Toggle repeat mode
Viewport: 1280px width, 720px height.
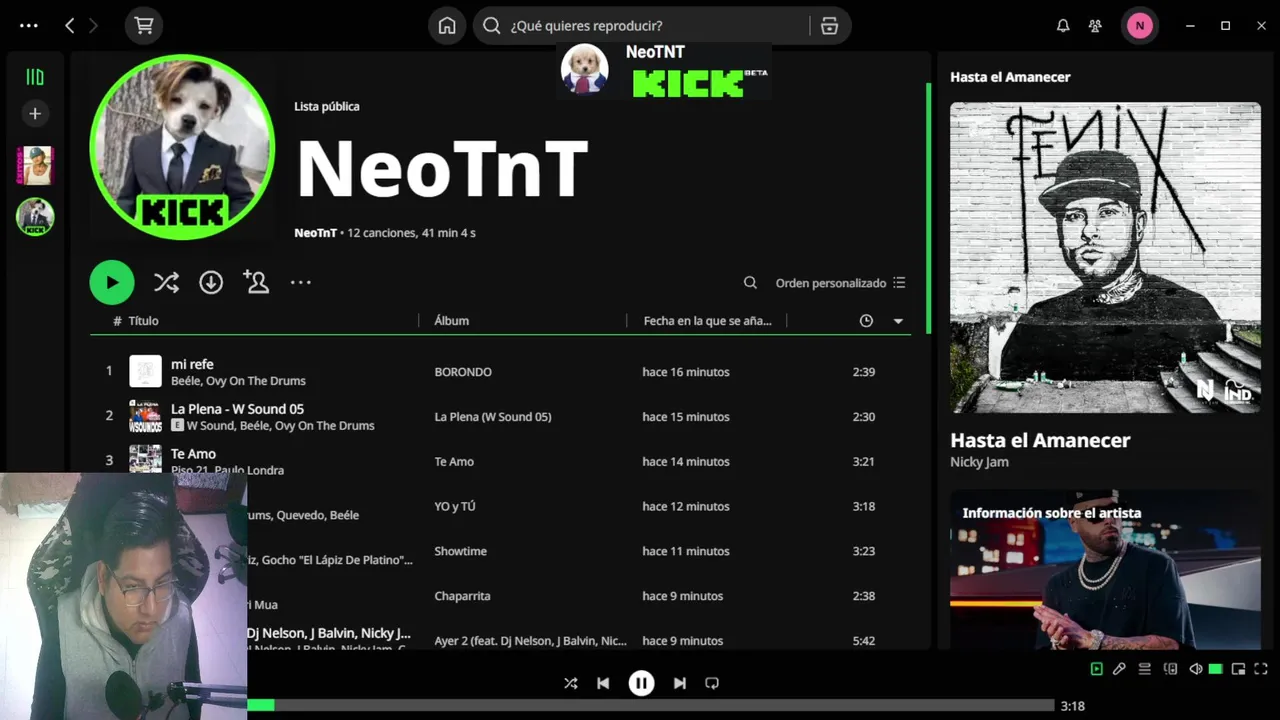(712, 683)
